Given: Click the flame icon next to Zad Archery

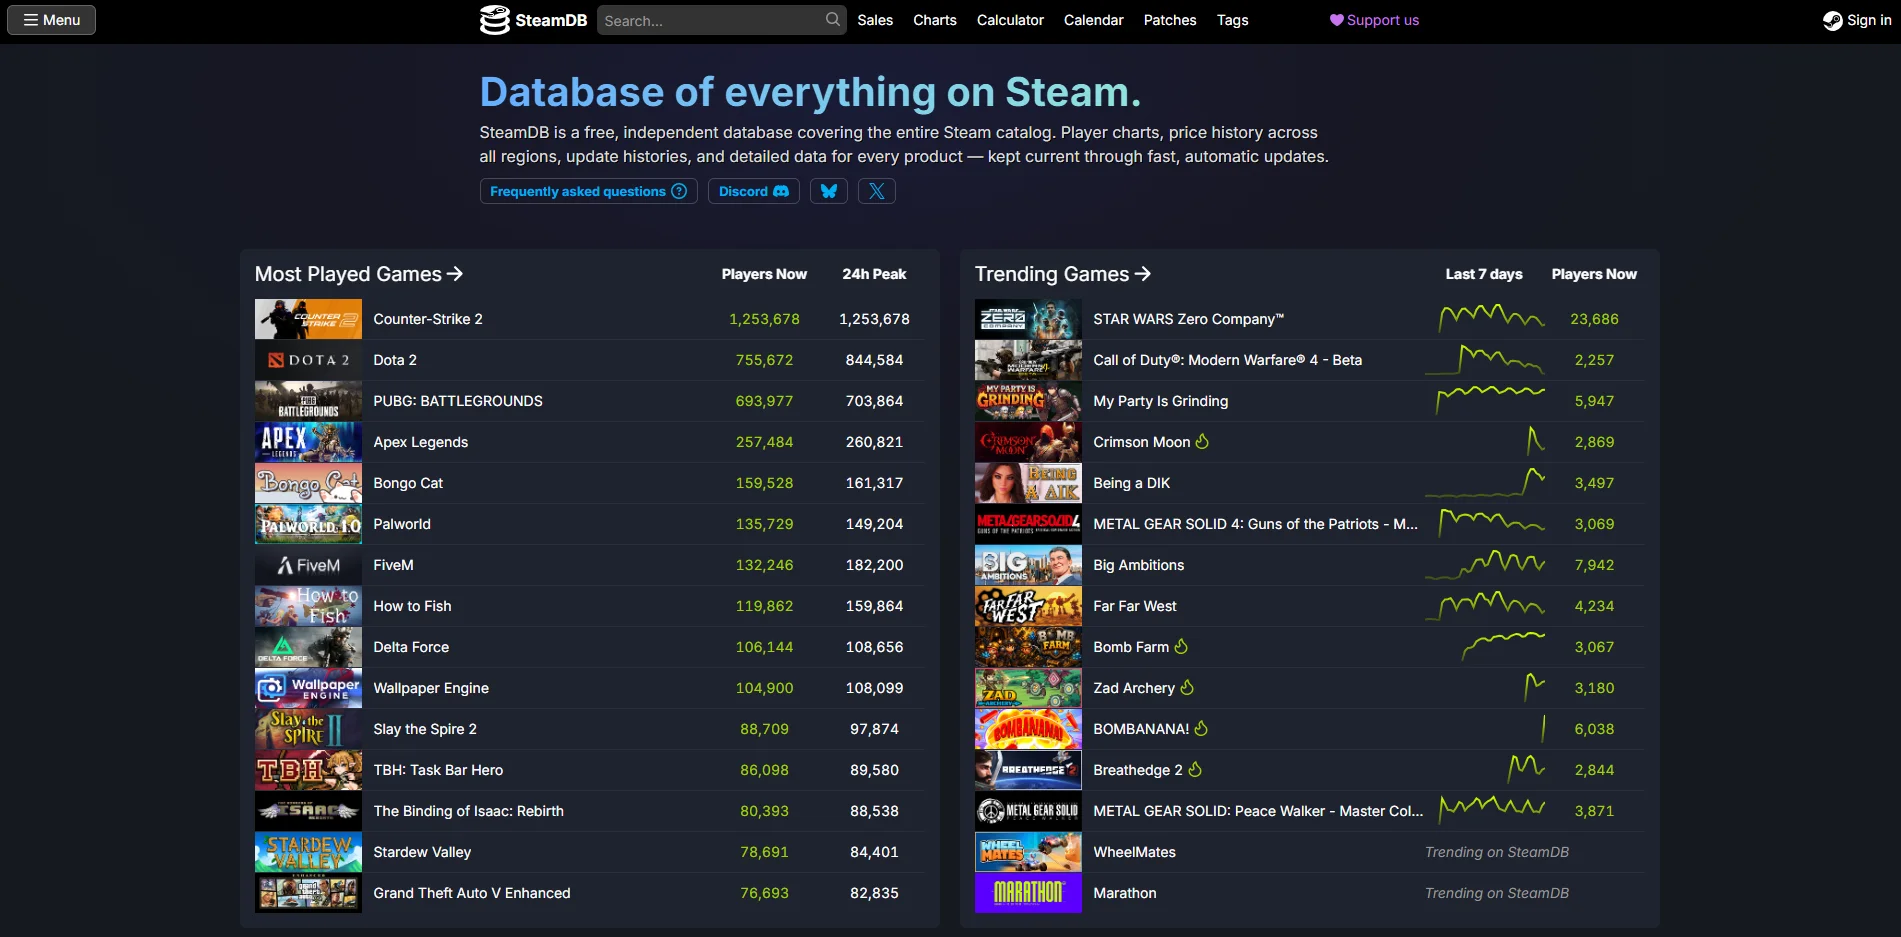Looking at the screenshot, I should (1187, 687).
